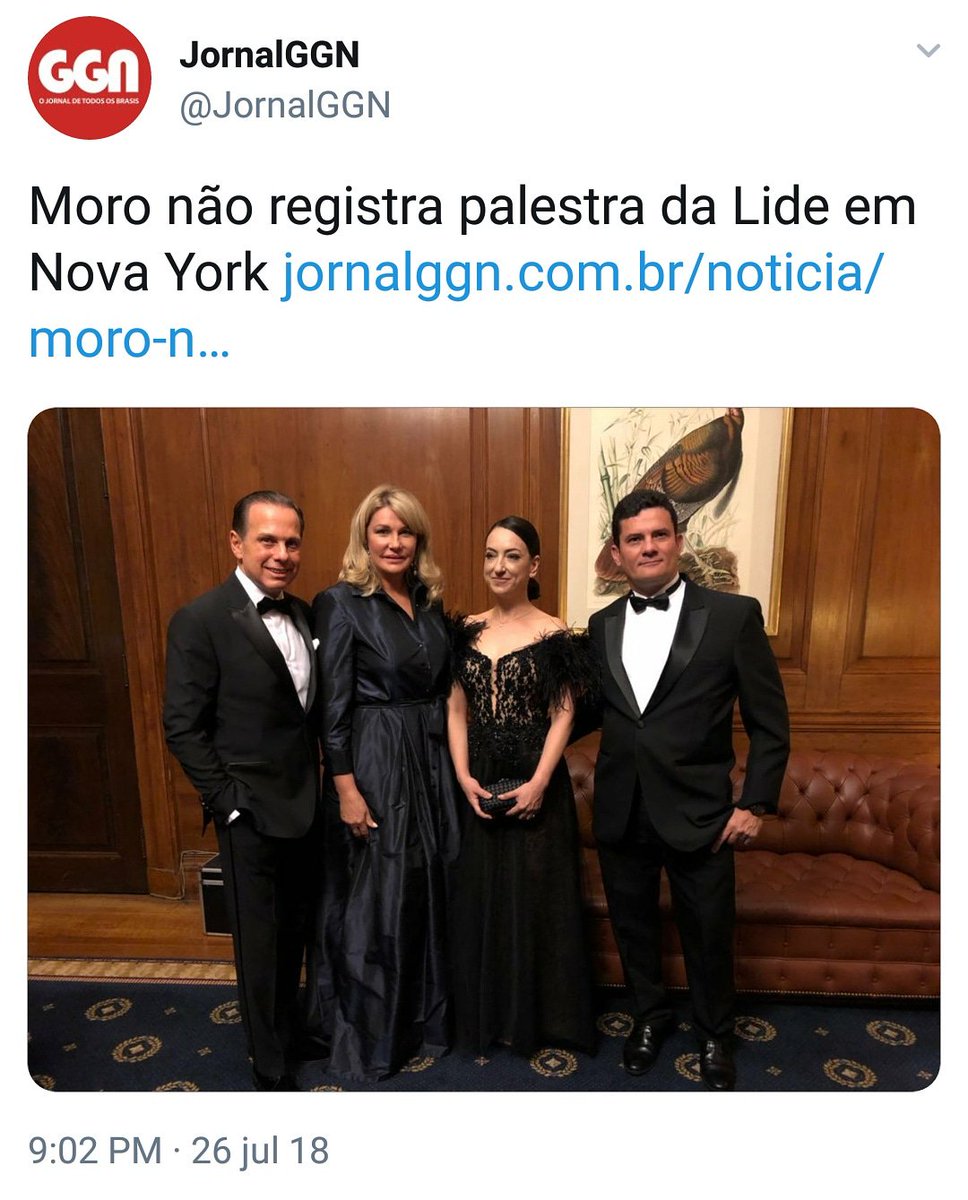Screen dimensions: 968x1200
Task: Click the words Nova York in the tweet
Action: pyautogui.click(x=149, y=273)
